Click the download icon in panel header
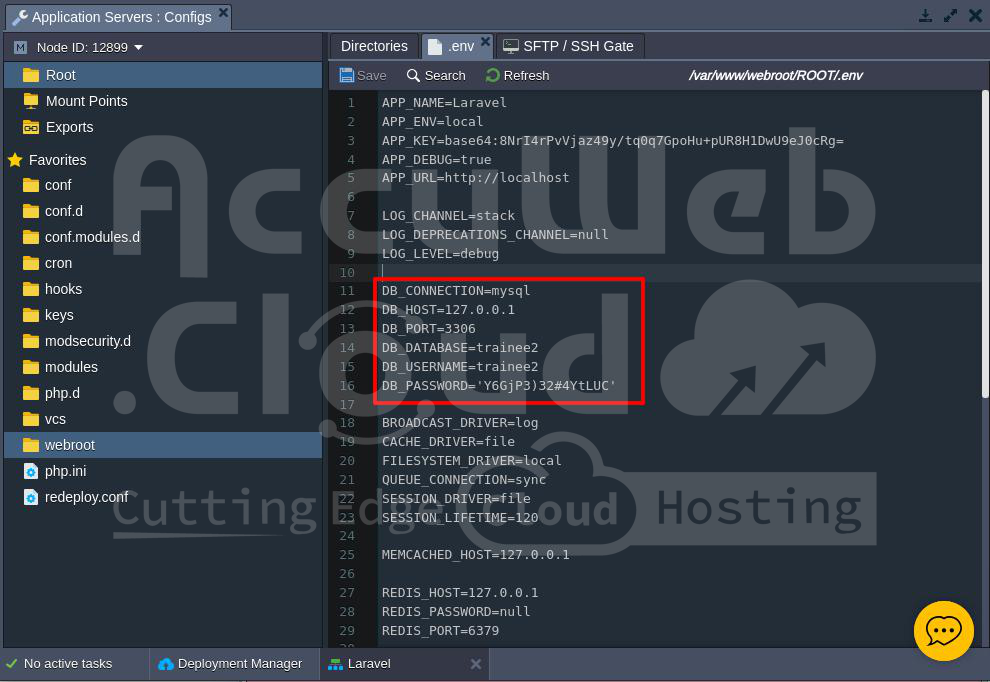Image resolution: width=990 pixels, height=682 pixels. [x=925, y=16]
